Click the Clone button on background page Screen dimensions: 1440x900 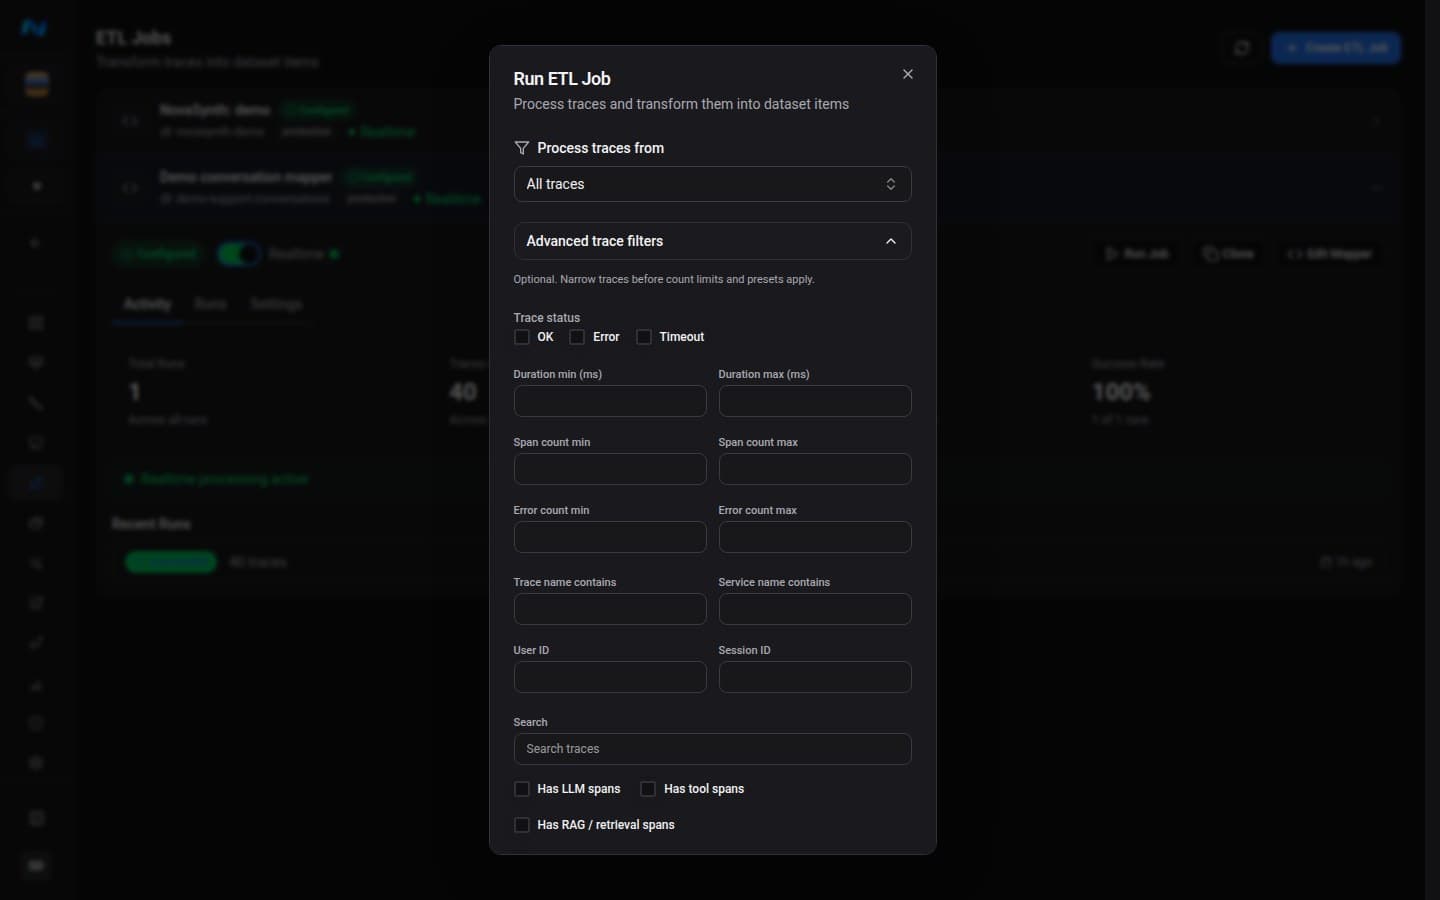point(1228,254)
